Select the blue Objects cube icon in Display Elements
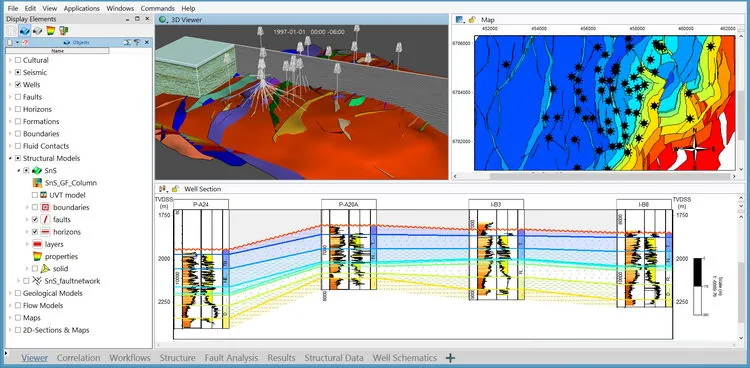The width and height of the screenshot is (750, 368). click(x=24, y=31)
